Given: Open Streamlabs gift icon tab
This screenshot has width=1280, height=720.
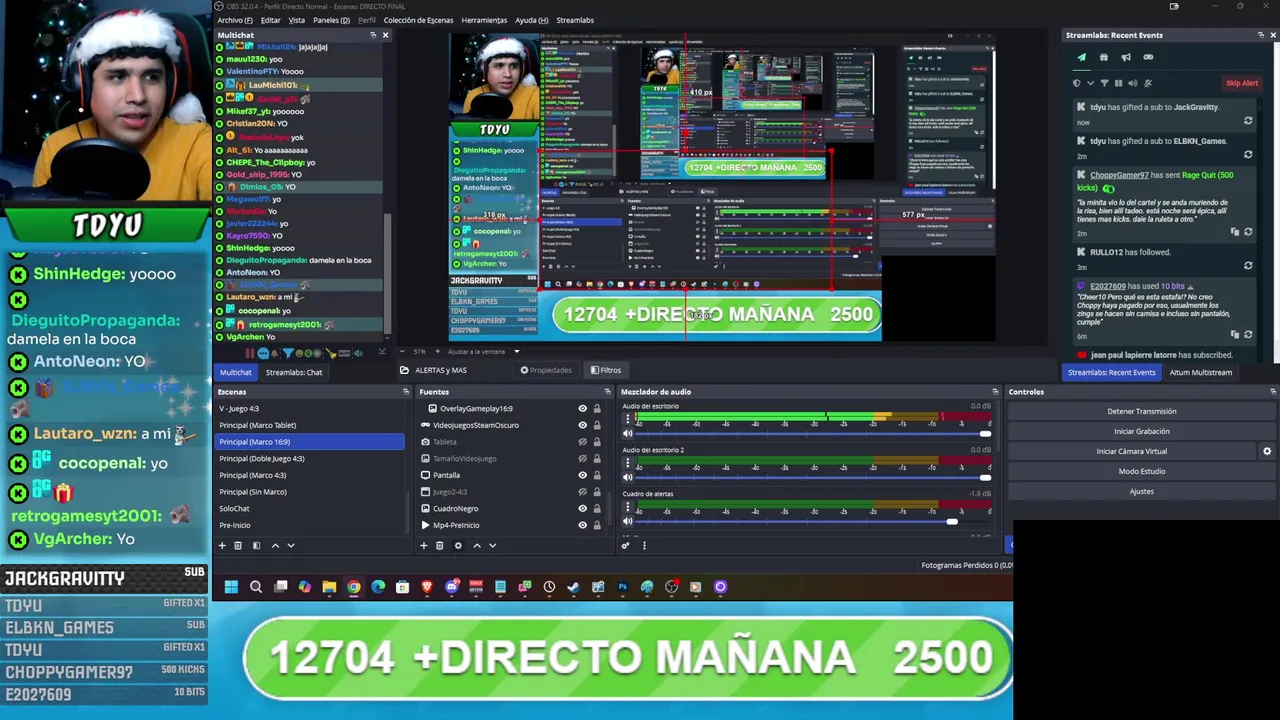Looking at the screenshot, I should [1104, 58].
